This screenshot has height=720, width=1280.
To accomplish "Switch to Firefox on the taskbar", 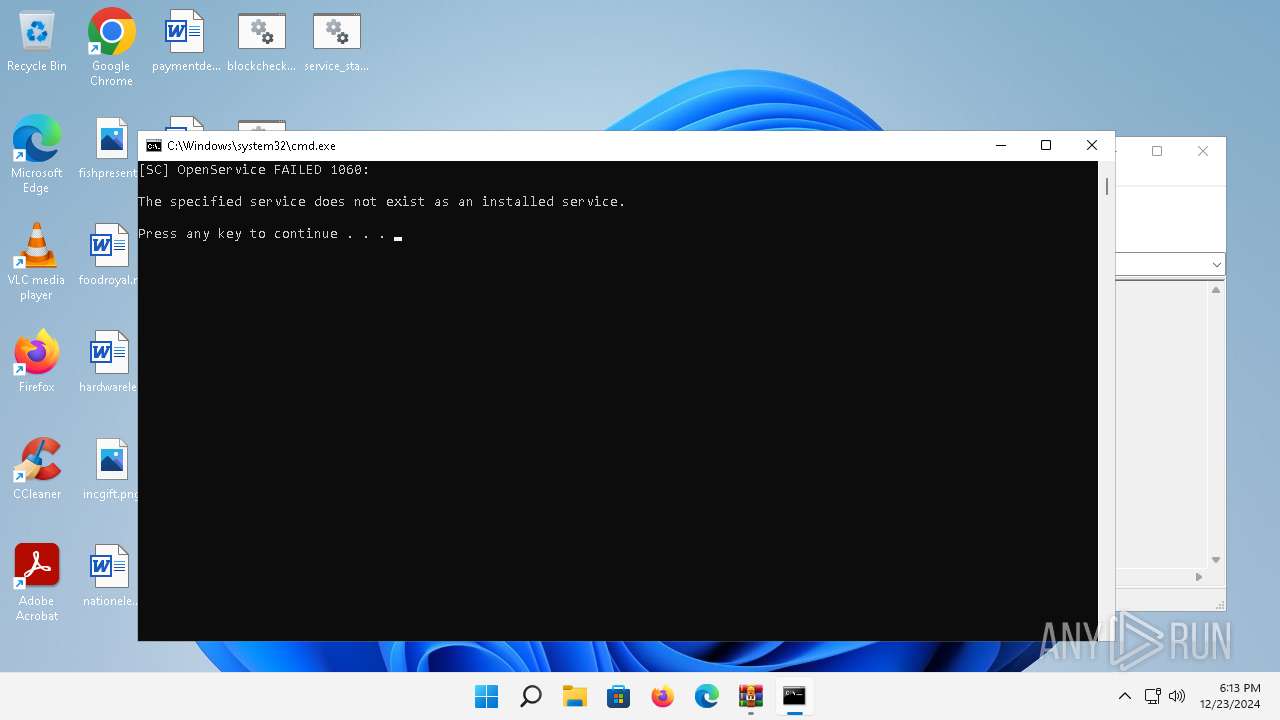I will click(x=663, y=696).
